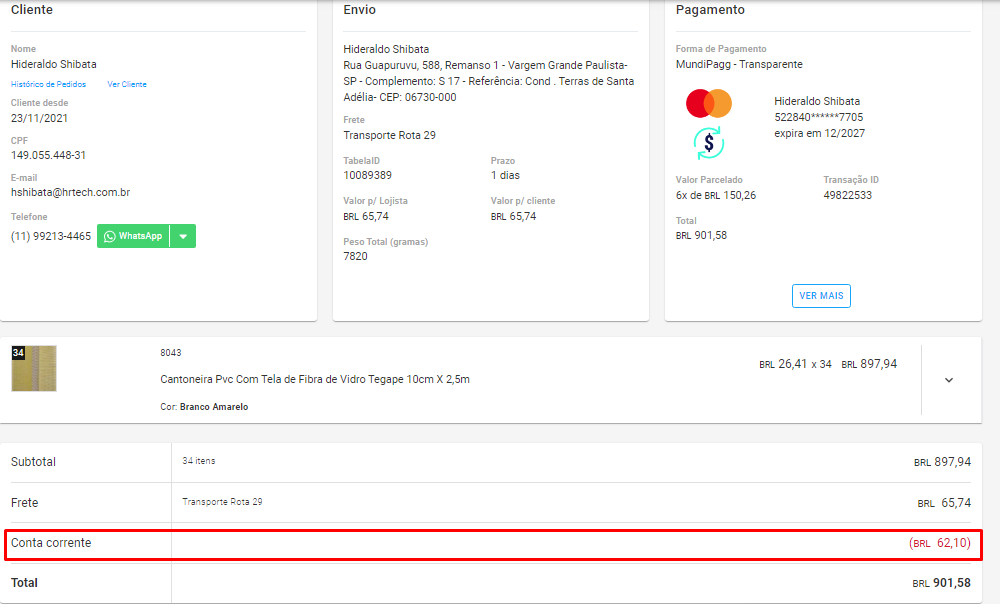Select the CPF value 149.055.448-31
Viewport: 1000px width, 604px height.
[48, 155]
